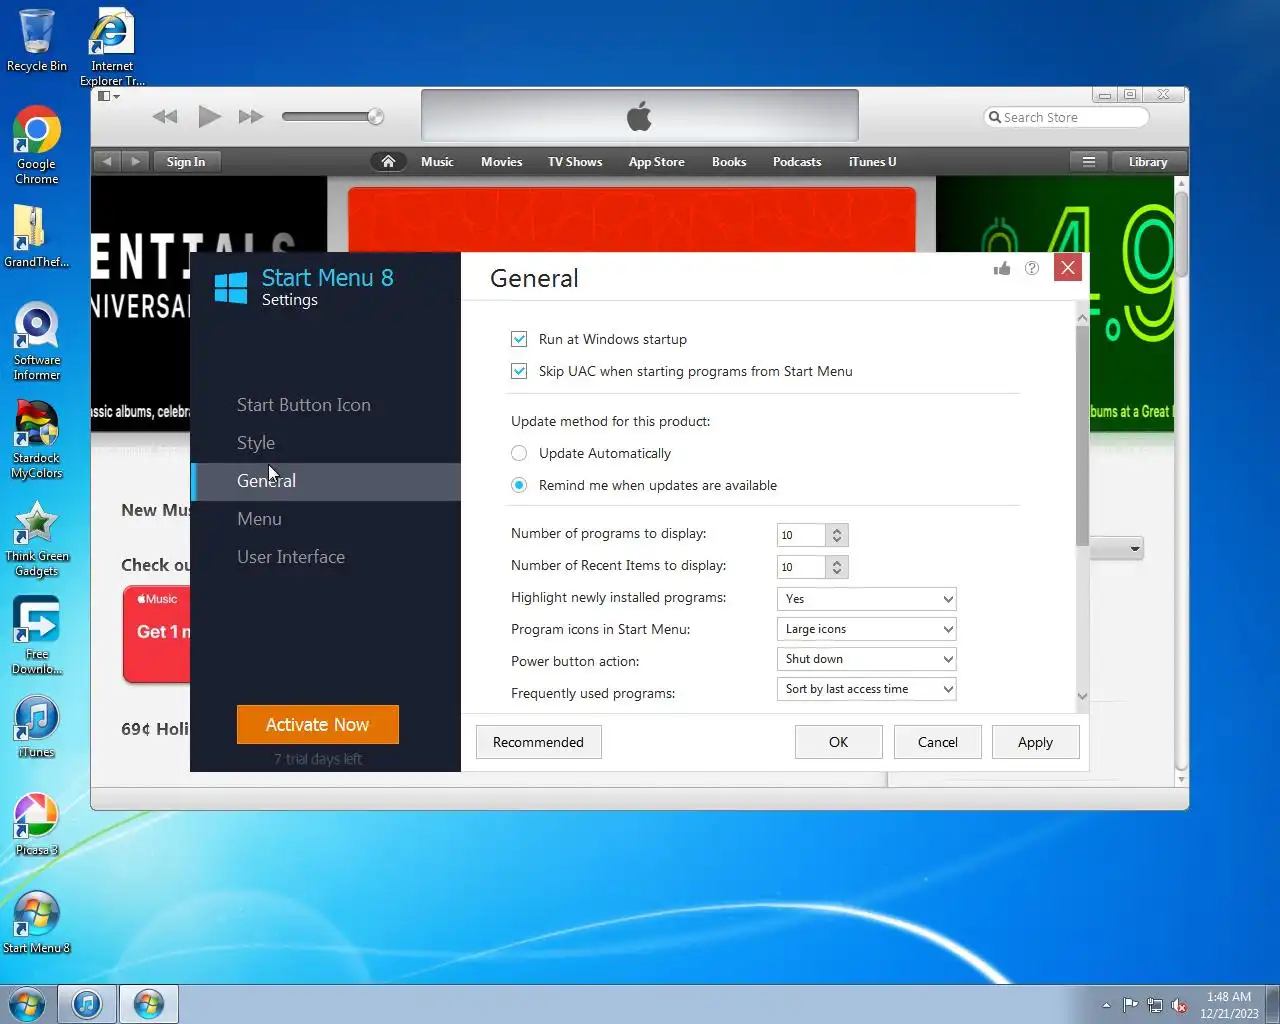
Task: Open Podcasts tab in iTunes
Action: tap(797, 161)
